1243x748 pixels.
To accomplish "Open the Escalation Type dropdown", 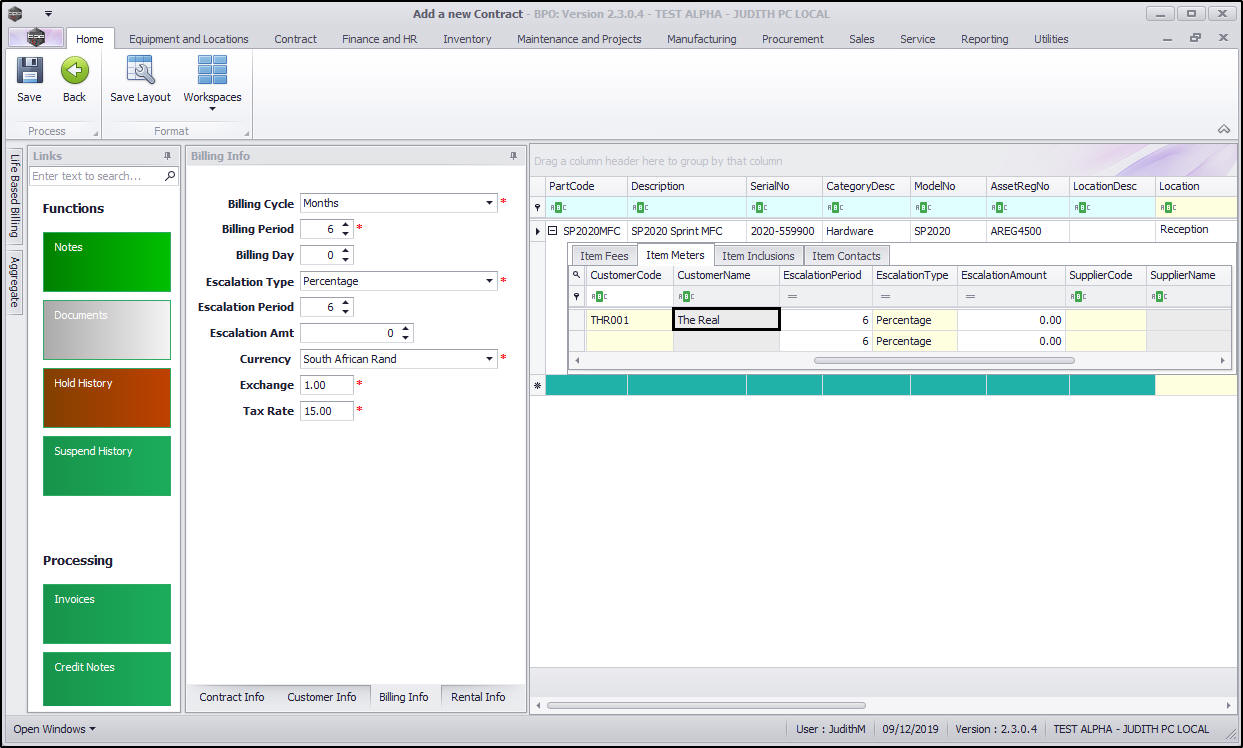I will tap(490, 281).
